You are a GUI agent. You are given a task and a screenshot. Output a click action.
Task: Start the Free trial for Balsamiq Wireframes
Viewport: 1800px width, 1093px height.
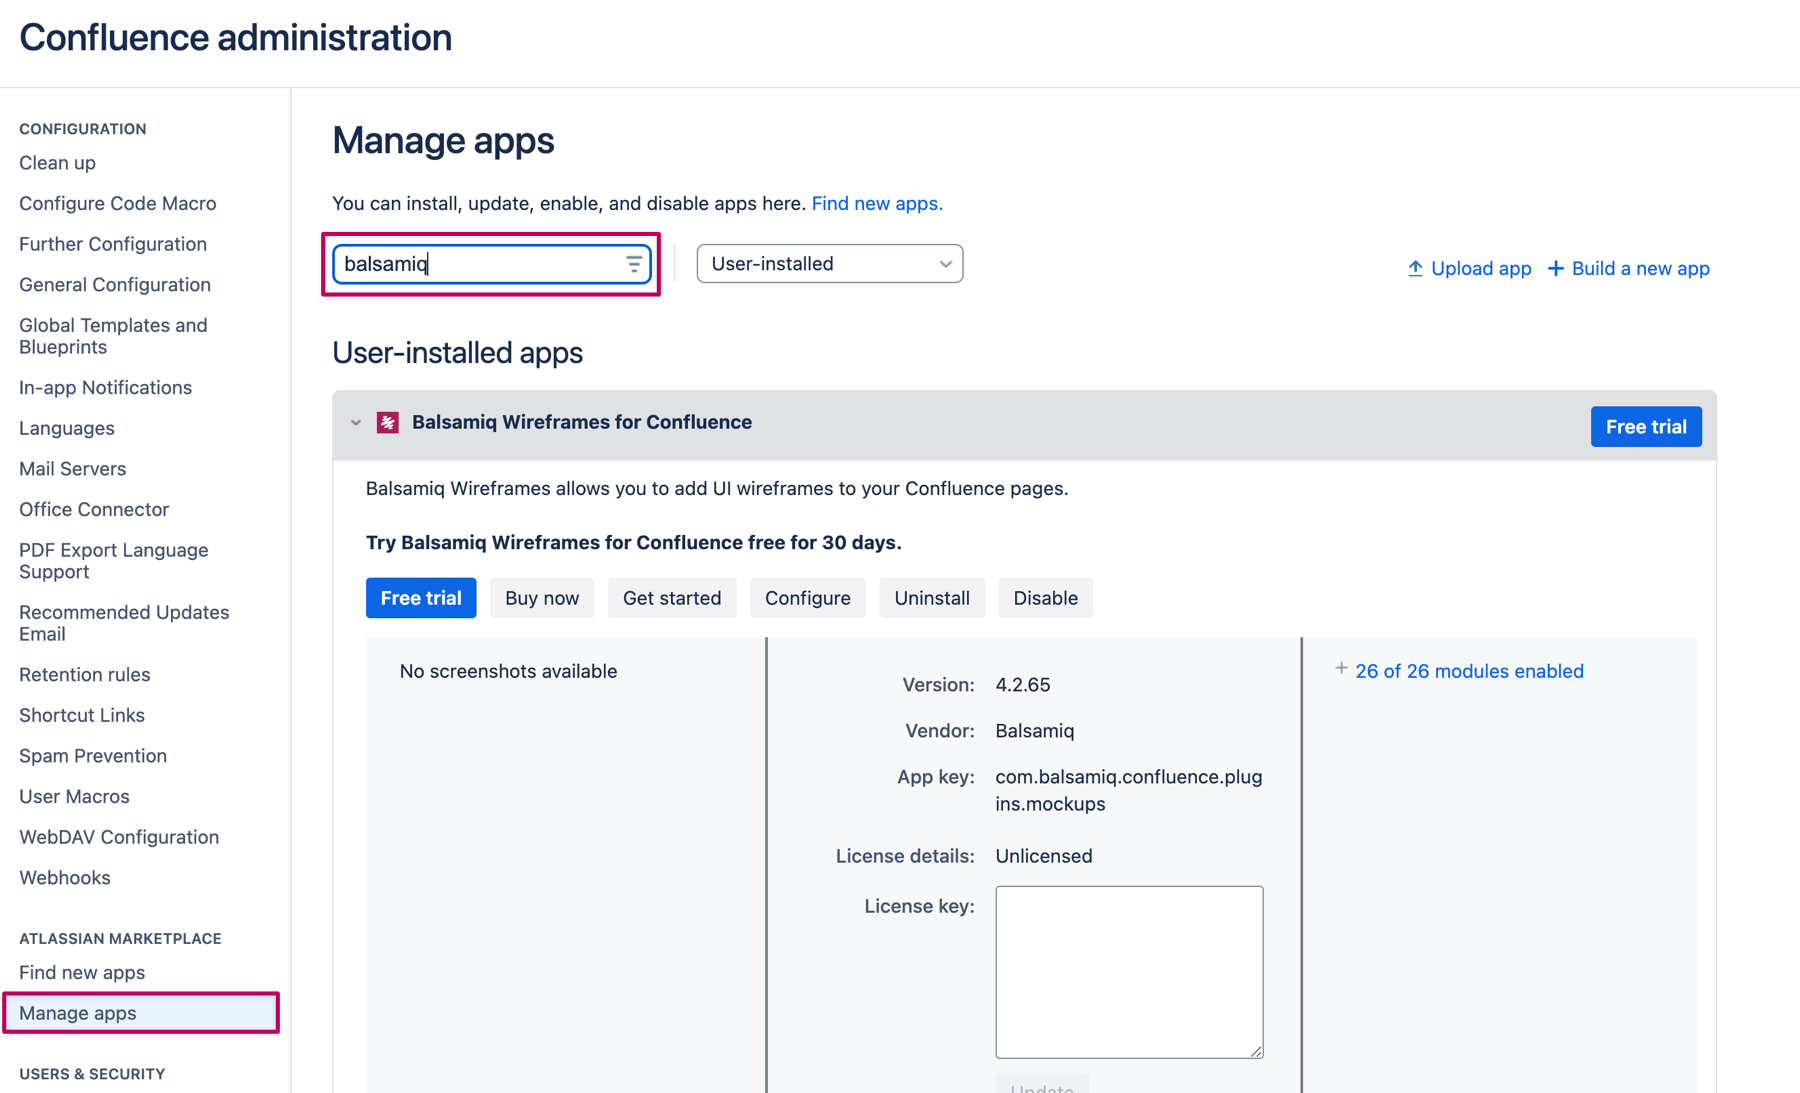pyautogui.click(x=421, y=598)
